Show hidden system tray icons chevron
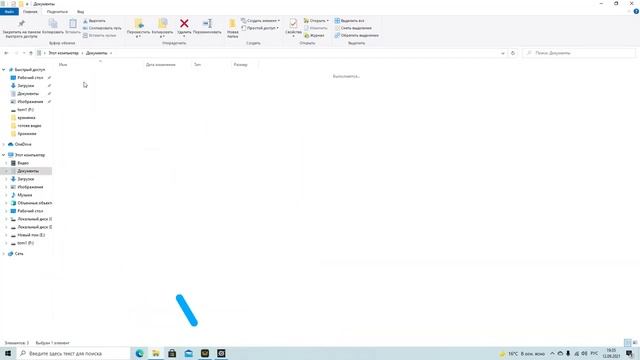Viewport: 640px width, 360px height. tap(552, 353)
